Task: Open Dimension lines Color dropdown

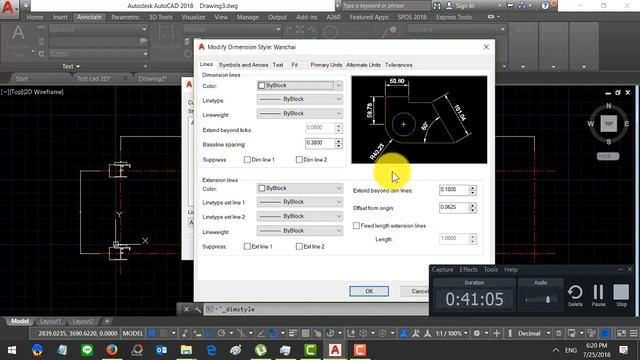Action: (300, 86)
